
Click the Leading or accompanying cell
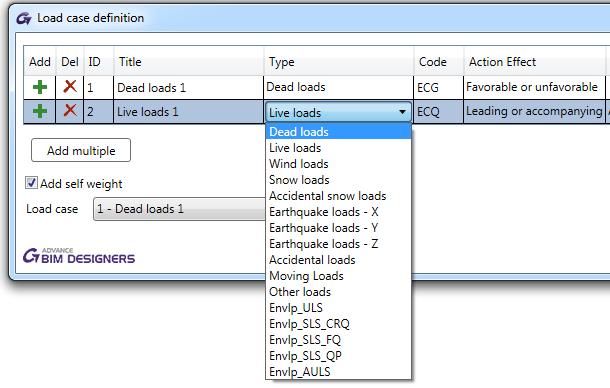click(534, 112)
